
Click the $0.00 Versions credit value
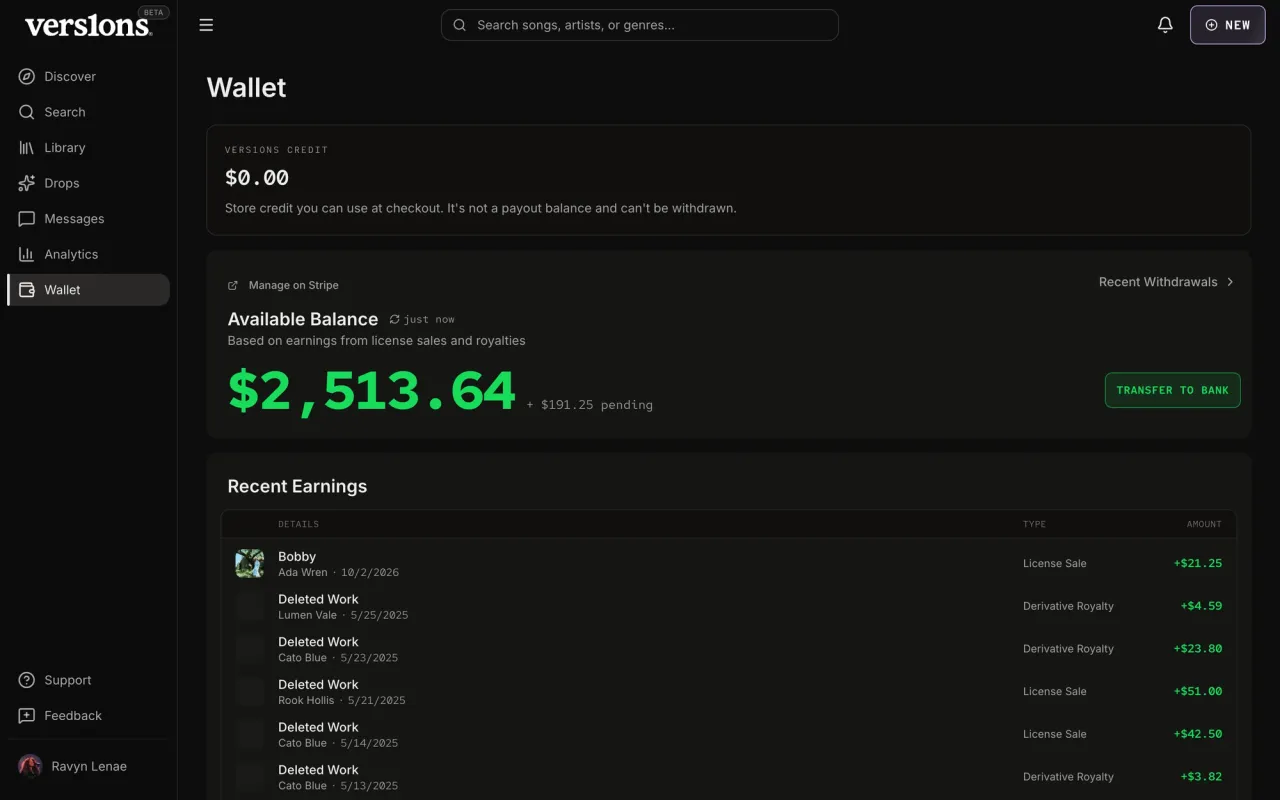click(257, 178)
